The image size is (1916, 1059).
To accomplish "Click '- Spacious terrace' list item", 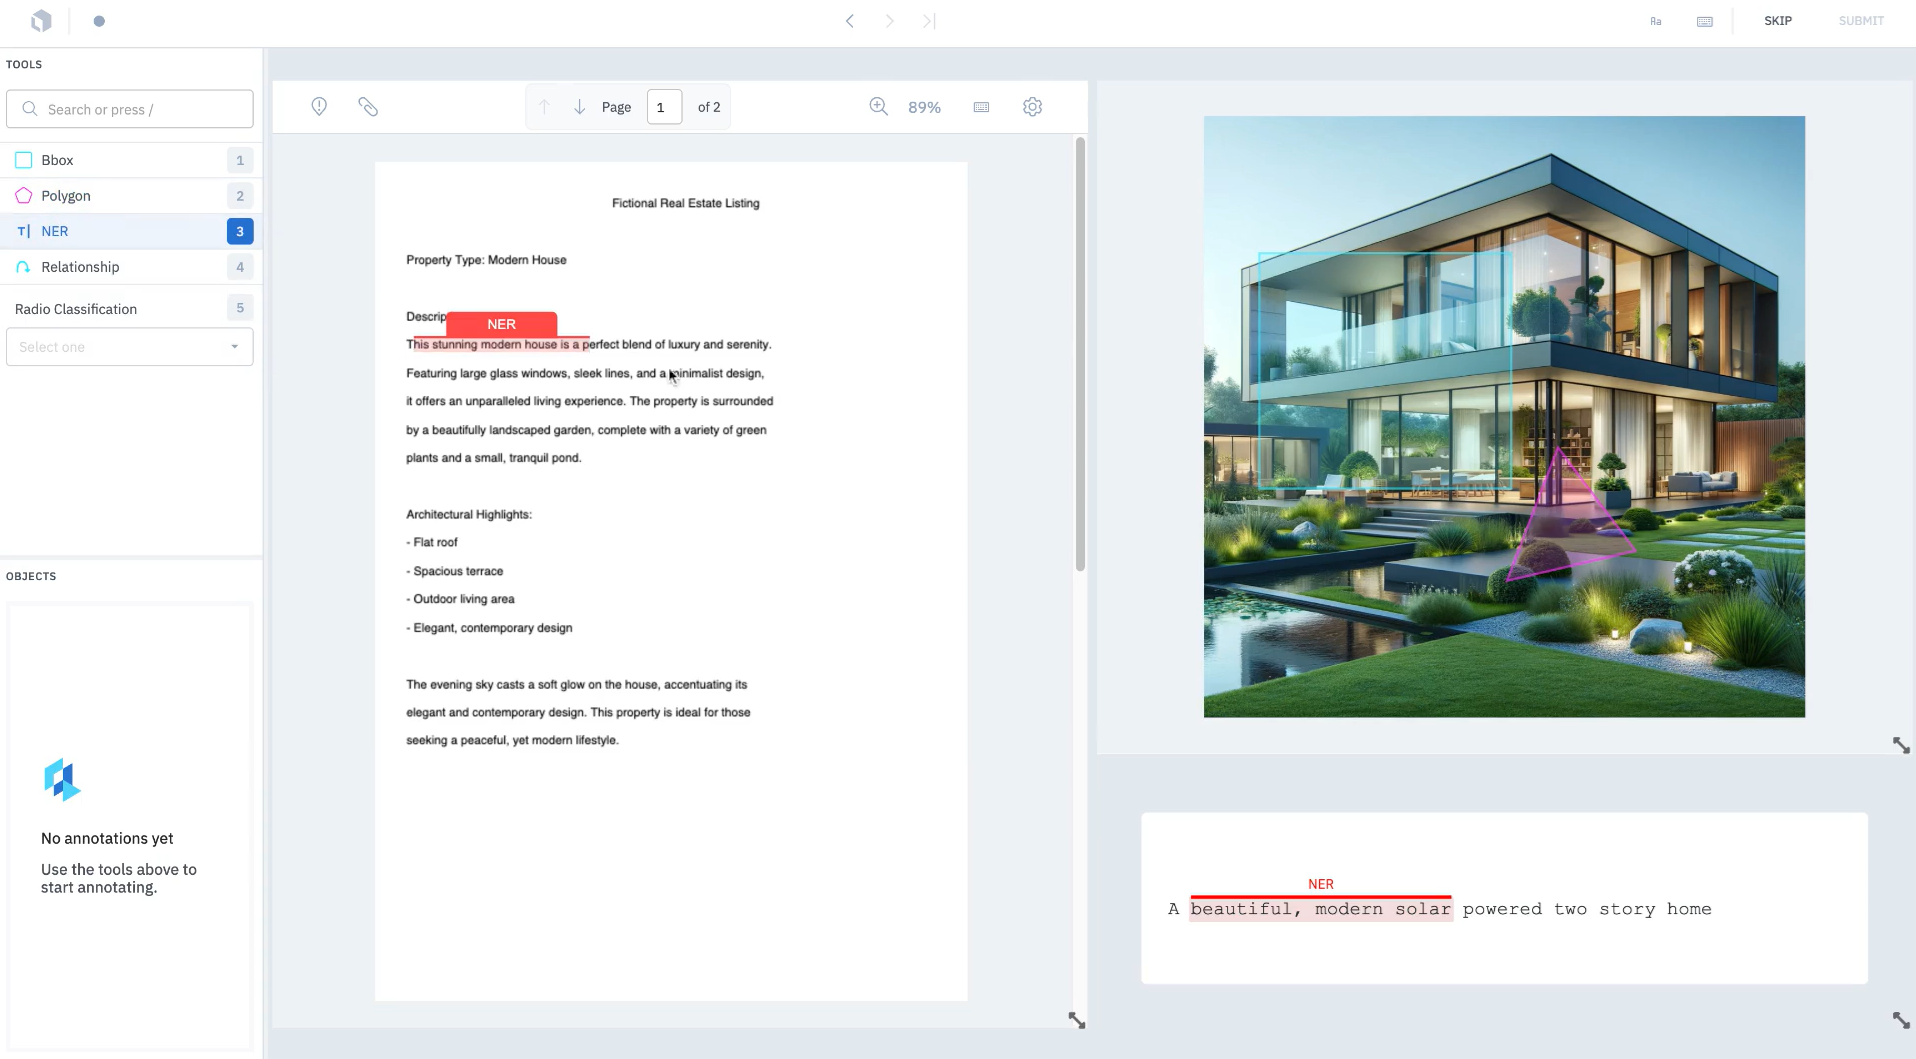I will coord(455,571).
